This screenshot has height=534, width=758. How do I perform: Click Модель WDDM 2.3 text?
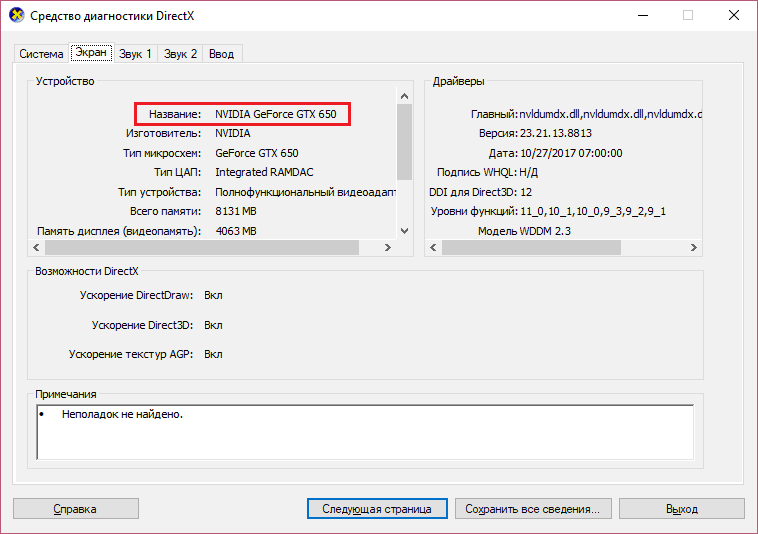[524, 231]
